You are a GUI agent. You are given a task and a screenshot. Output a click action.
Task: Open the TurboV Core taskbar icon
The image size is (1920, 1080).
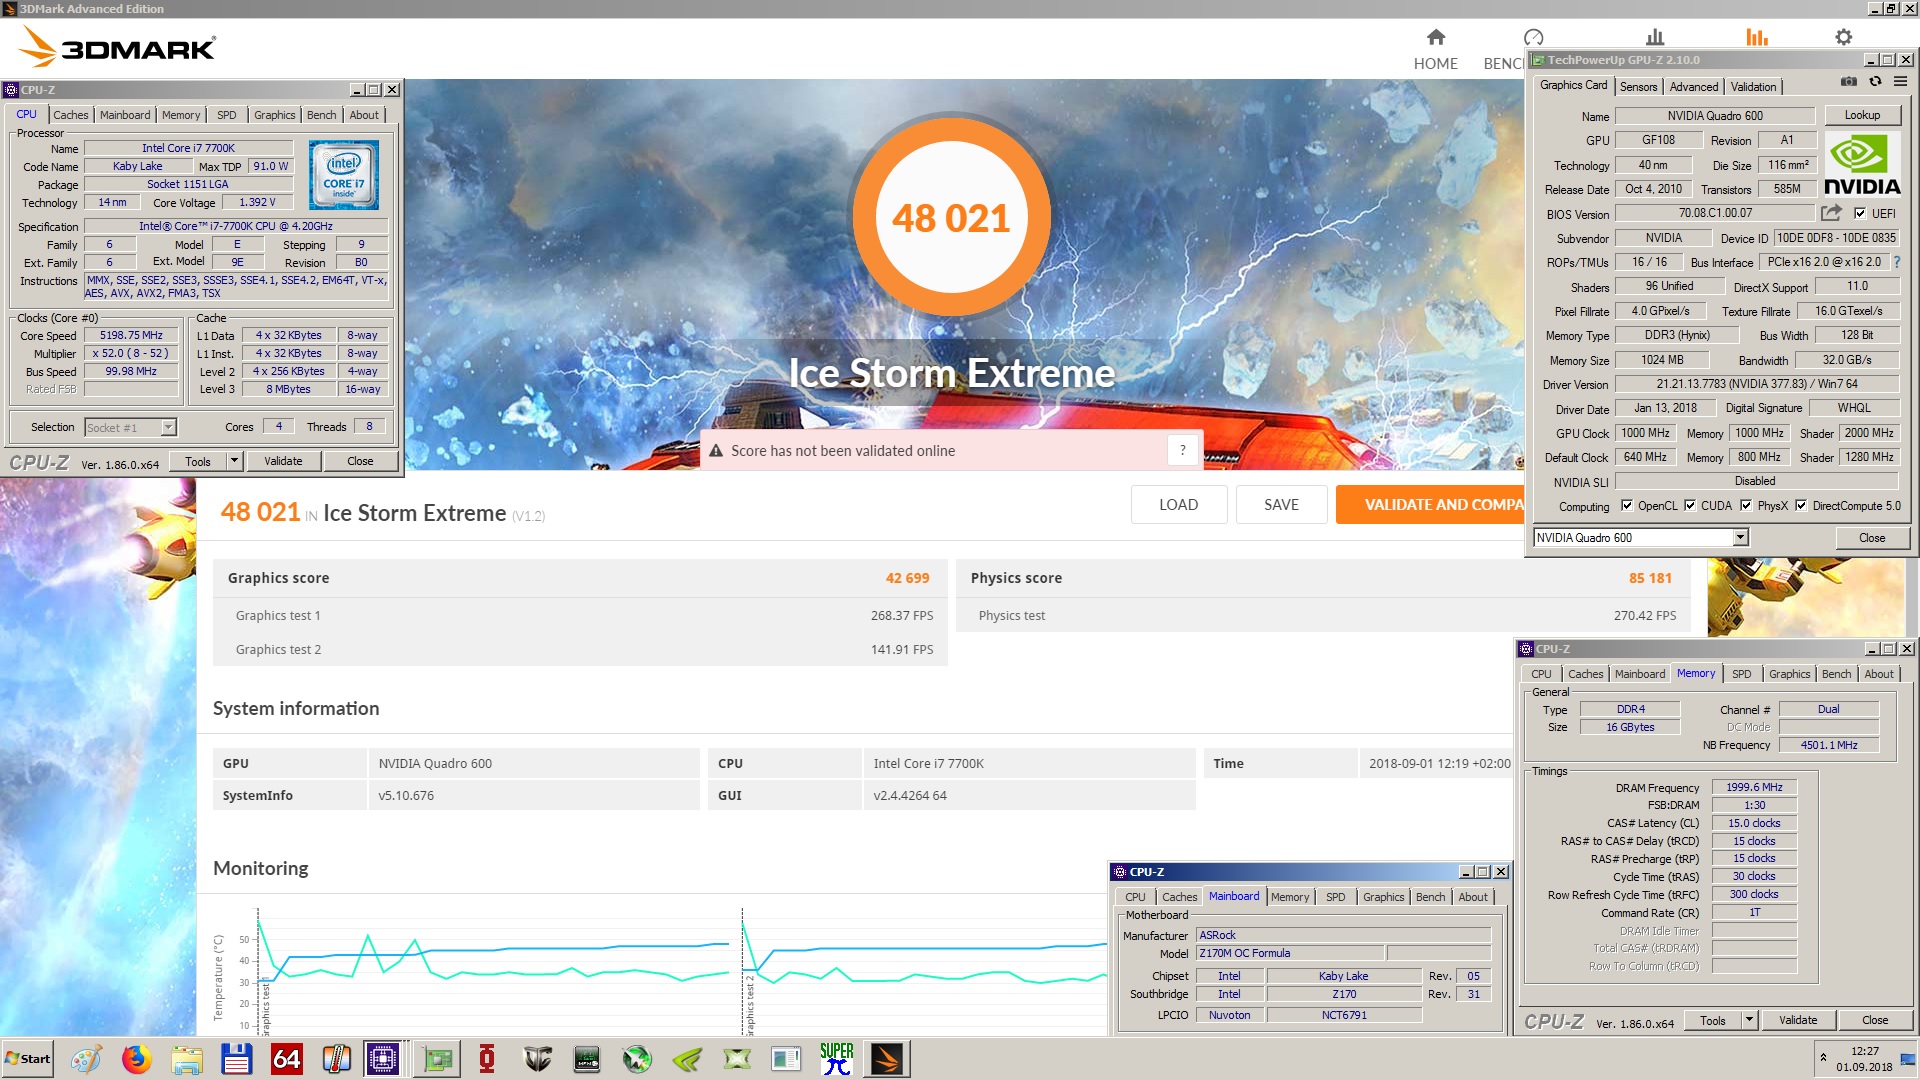[x=537, y=1059]
